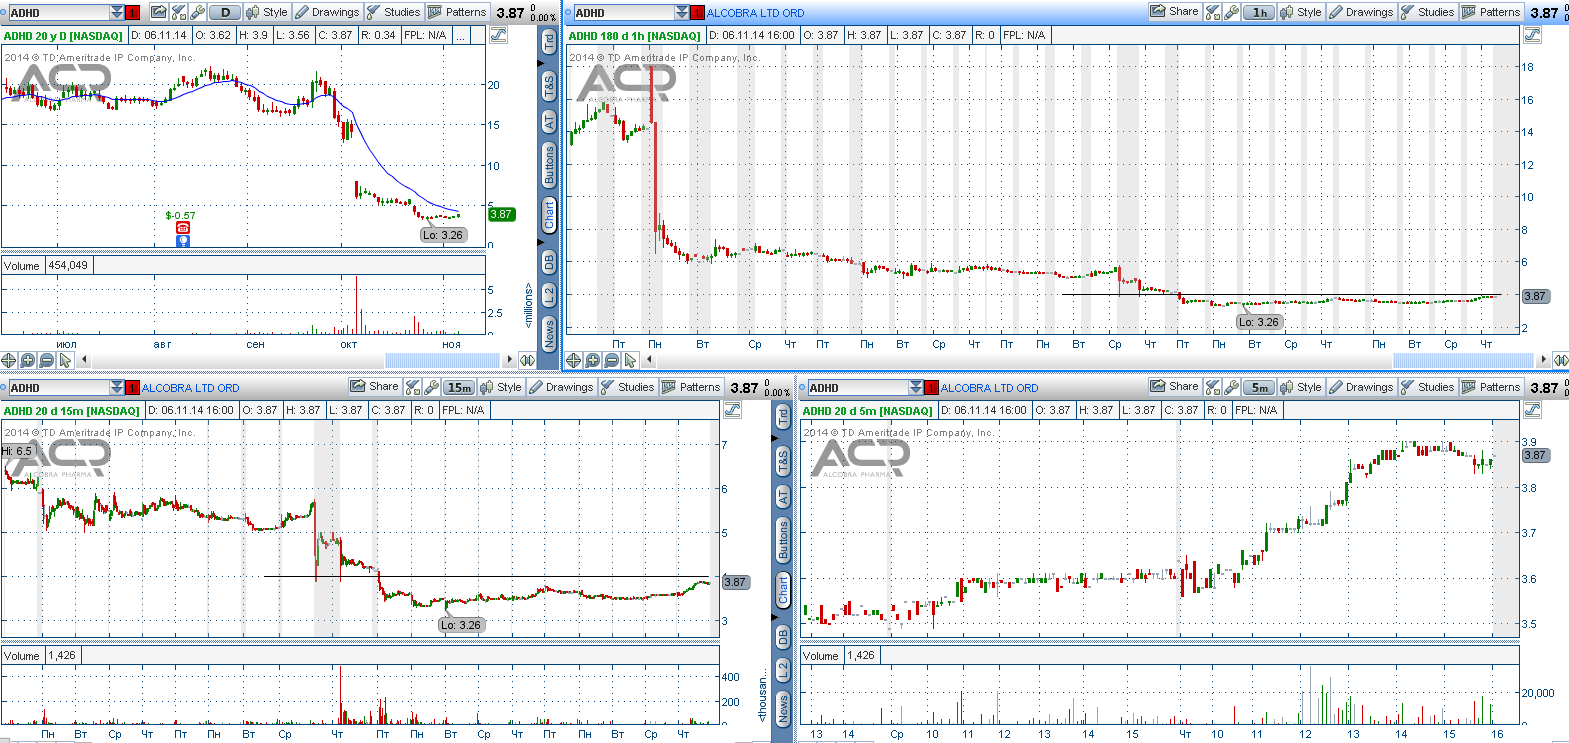Open Edit Studies icon on the 1h chart
This screenshot has width=1569, height=743.
click(x=1213, y=12)
